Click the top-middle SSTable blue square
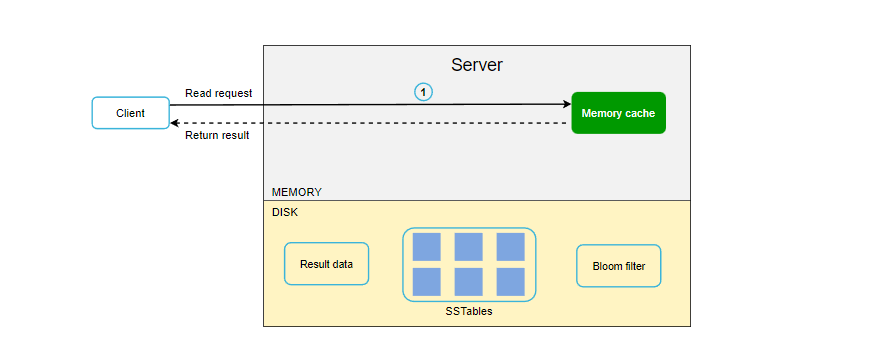Screen dimensions: 885x363 pyautogui.click(x=468, y=247)
